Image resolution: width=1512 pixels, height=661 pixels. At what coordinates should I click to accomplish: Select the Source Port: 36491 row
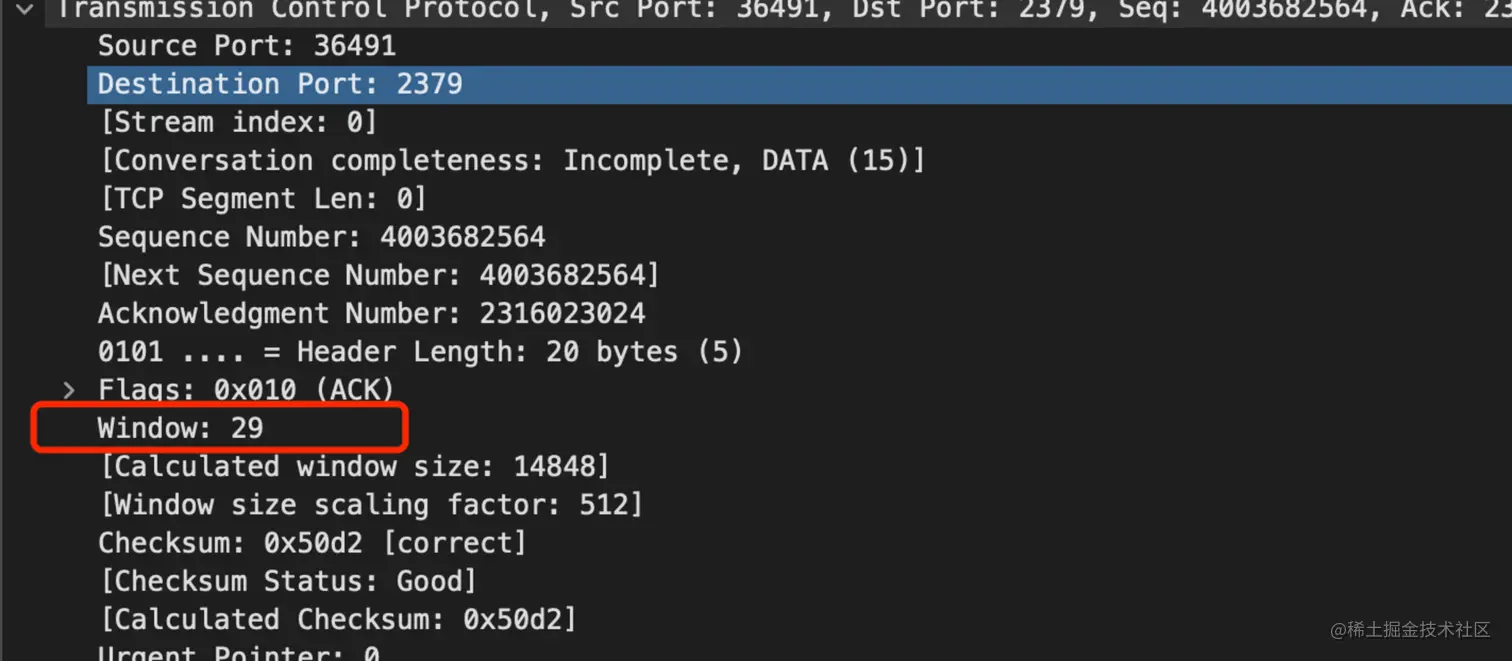[246, 46]
